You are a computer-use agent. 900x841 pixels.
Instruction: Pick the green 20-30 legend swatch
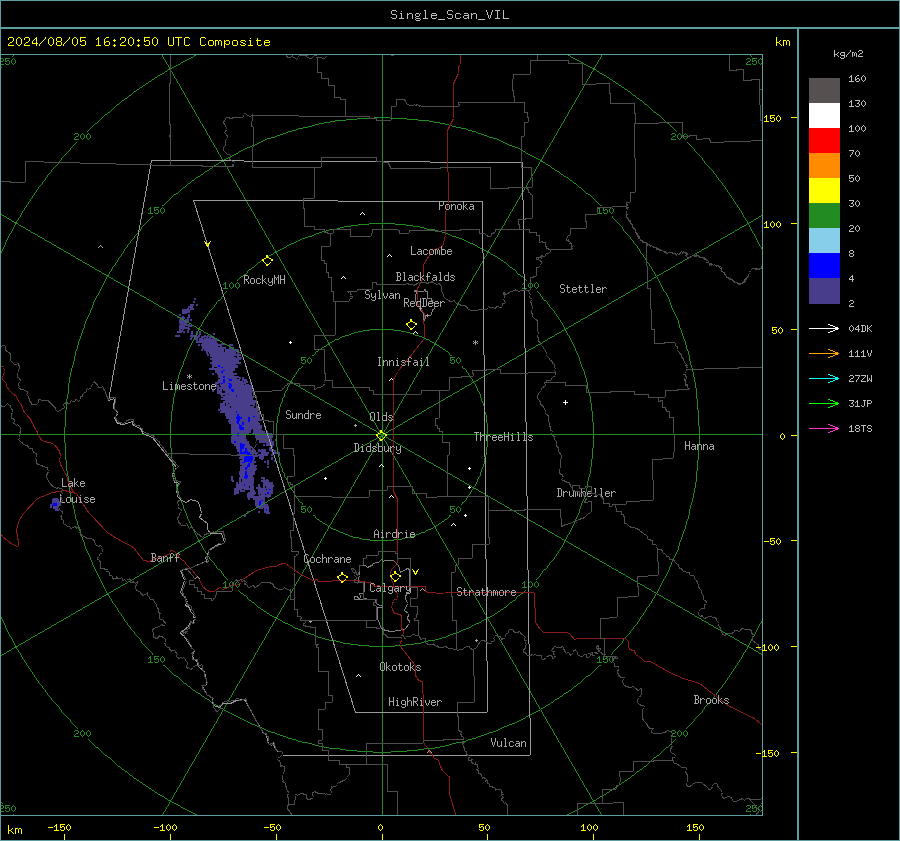[x=824, y=215]
